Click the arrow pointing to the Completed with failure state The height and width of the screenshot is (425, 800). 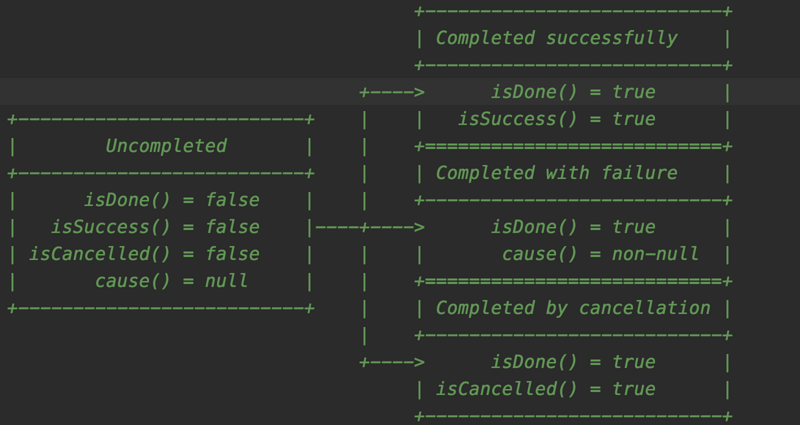pyautogui.click(x=394, y=227)
